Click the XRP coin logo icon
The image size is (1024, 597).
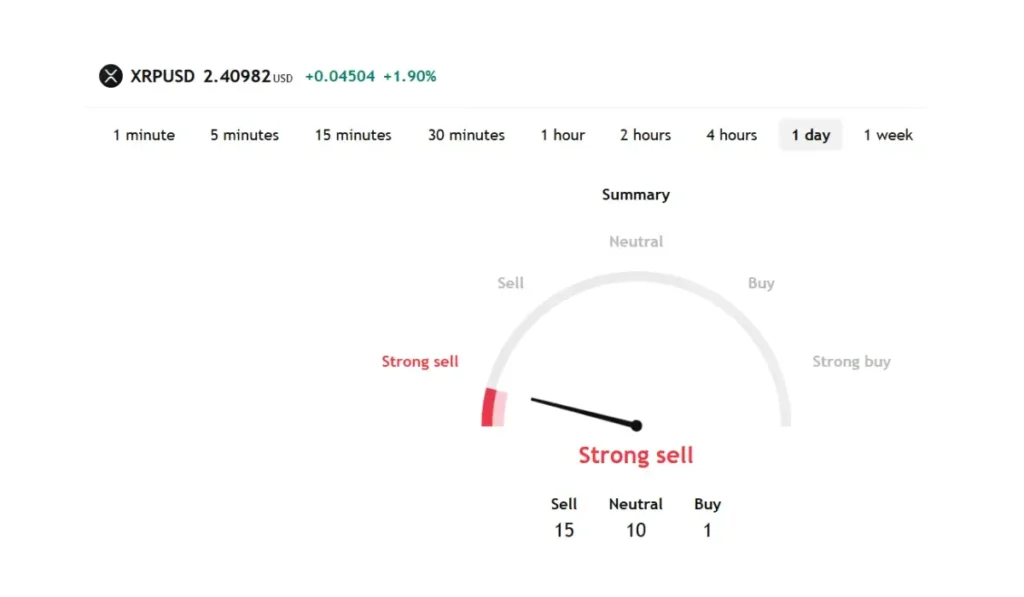110,76
